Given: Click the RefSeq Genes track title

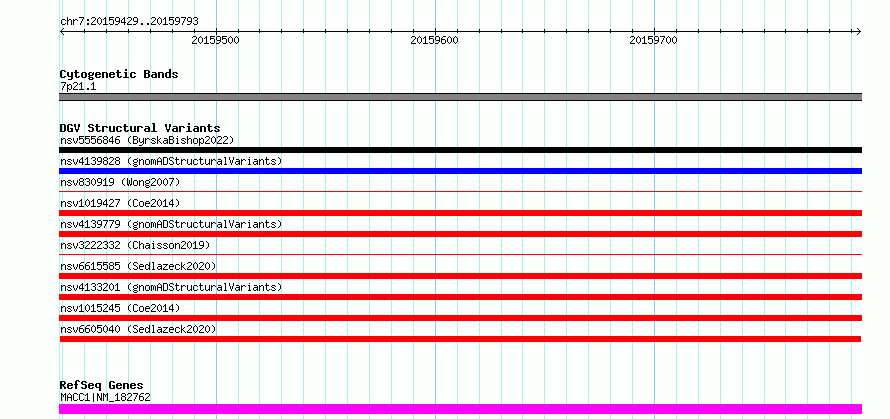Looking at the screenshot, I should tap(101, 386).
